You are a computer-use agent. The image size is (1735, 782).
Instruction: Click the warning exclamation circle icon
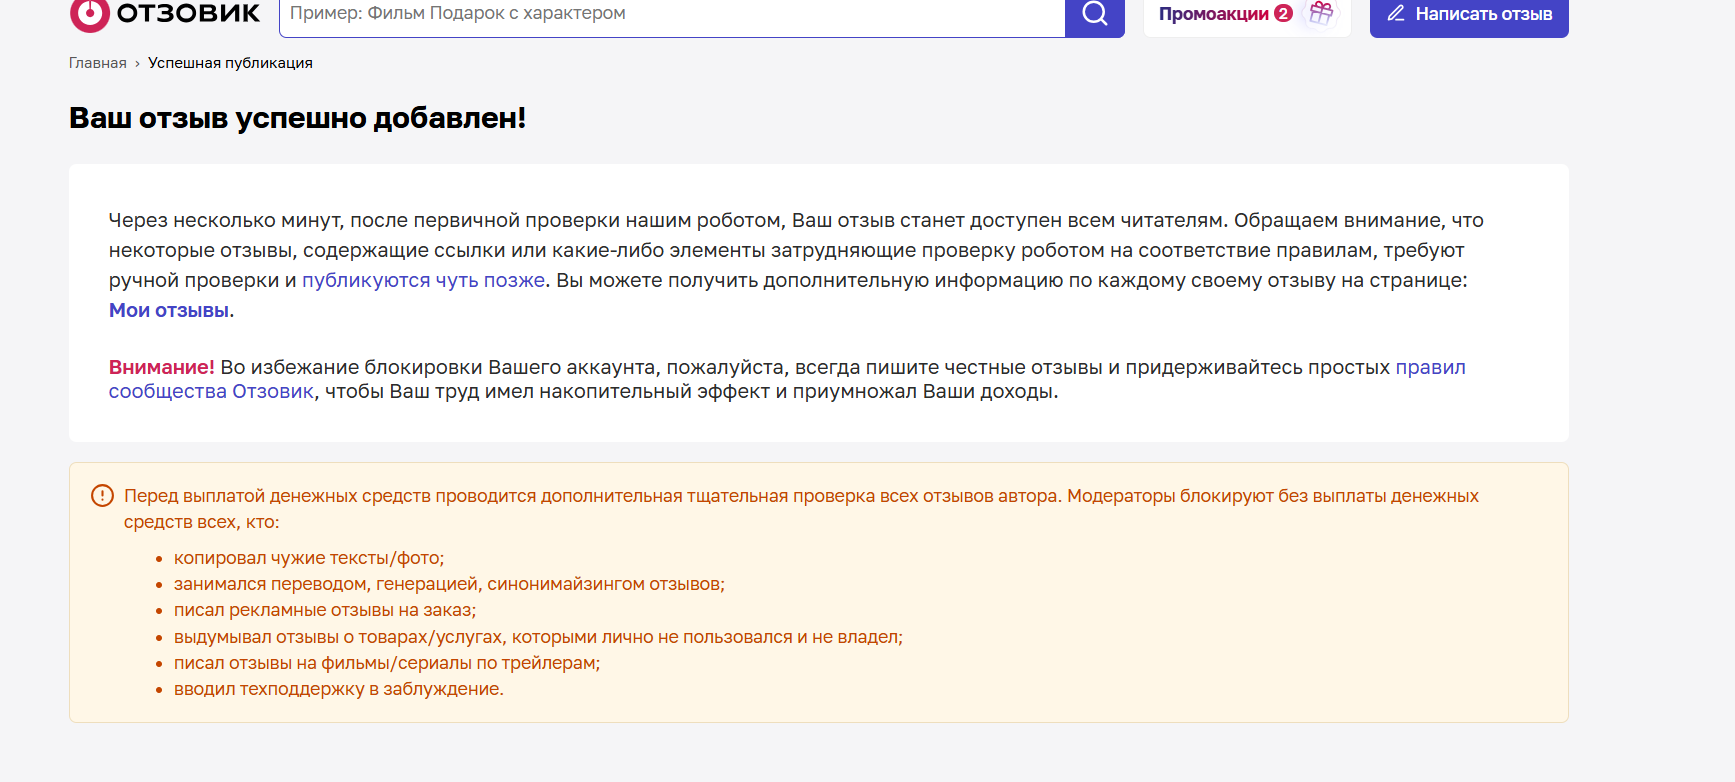[102, 495]
